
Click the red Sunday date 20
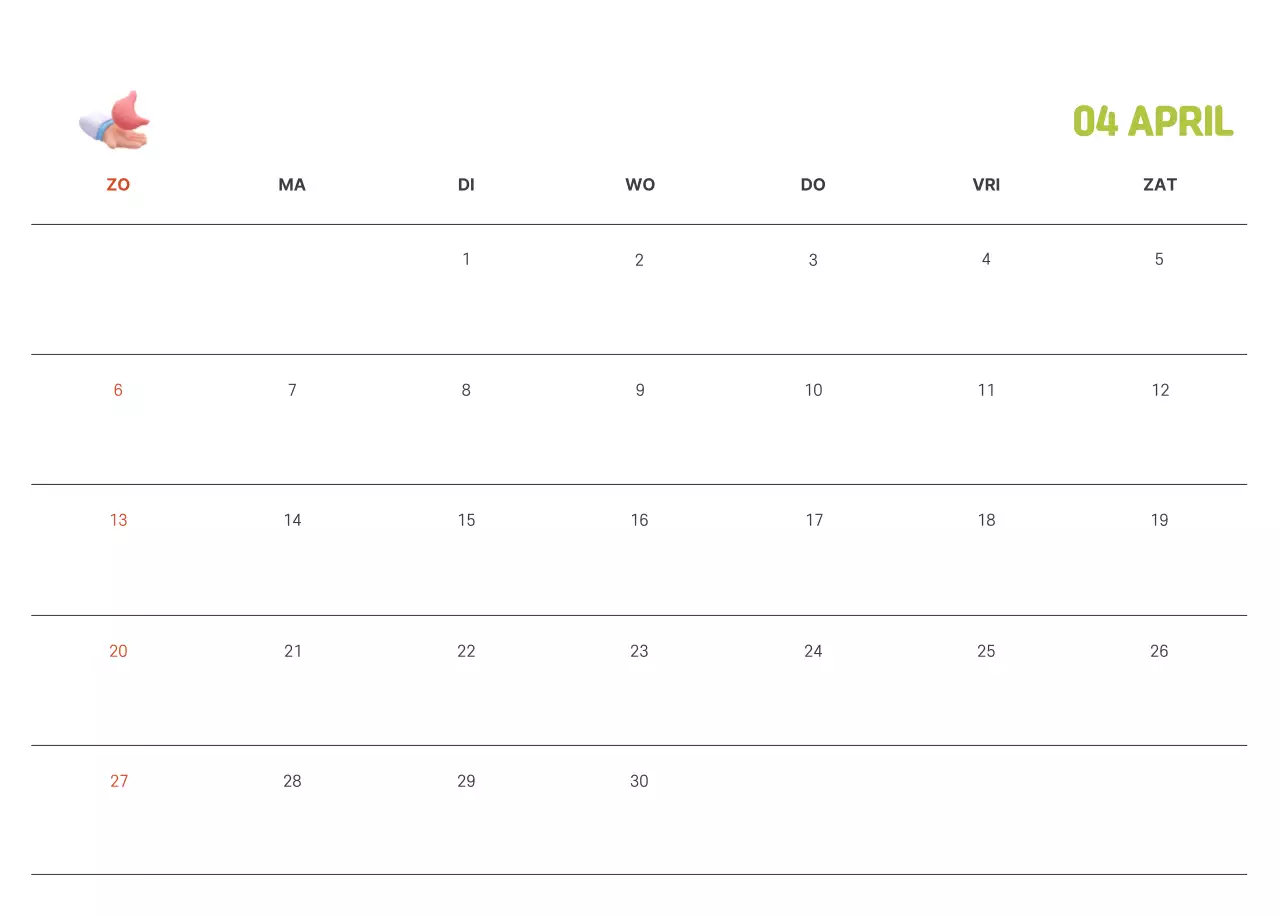click(118, 651)
